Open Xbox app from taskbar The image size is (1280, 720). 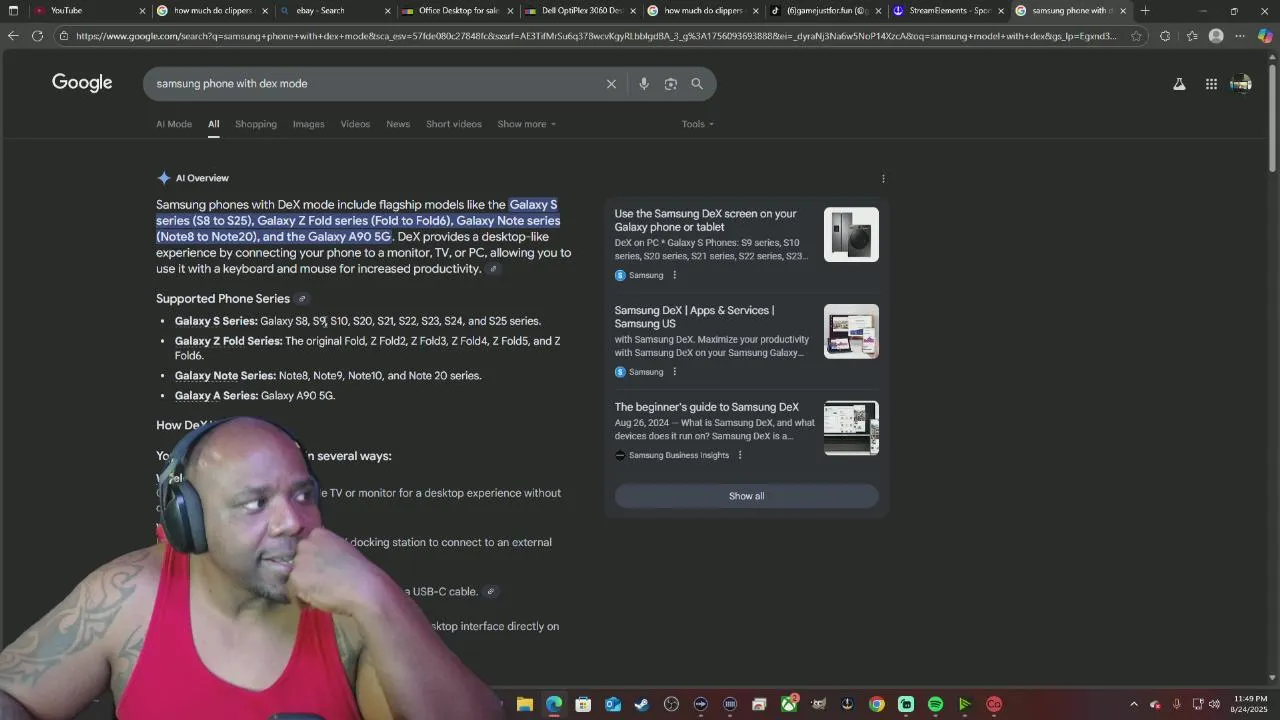coord(789,704)
